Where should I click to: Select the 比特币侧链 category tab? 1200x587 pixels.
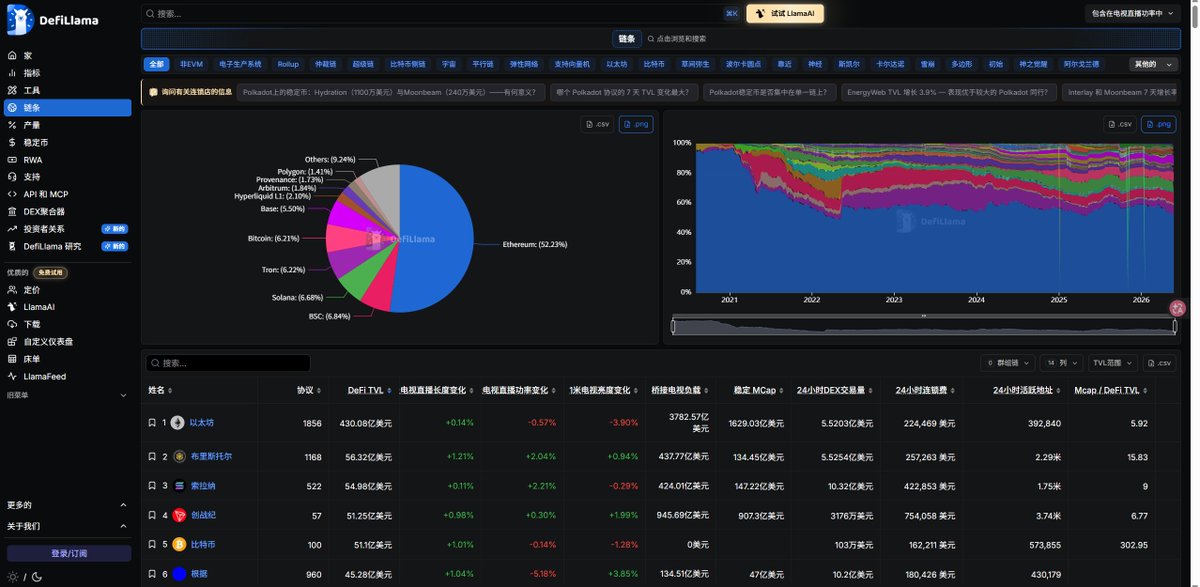(x=408, y=64)
